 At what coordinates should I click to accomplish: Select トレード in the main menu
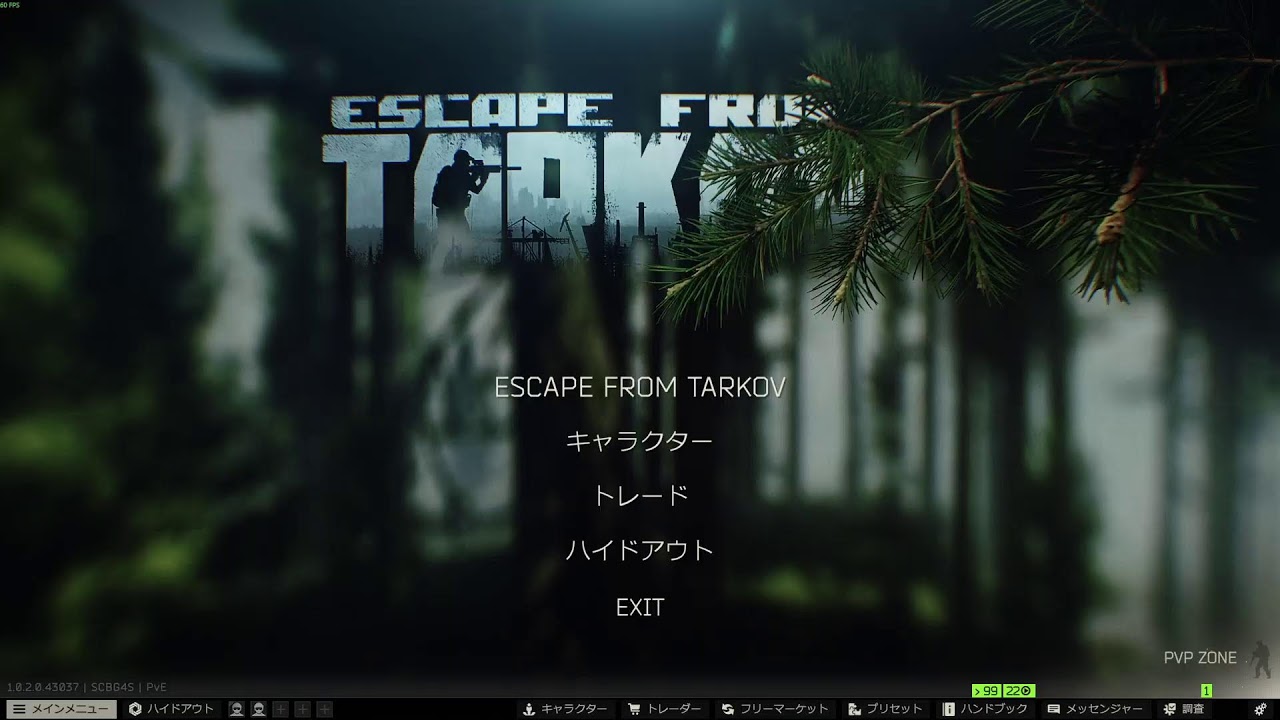[640, 496]
